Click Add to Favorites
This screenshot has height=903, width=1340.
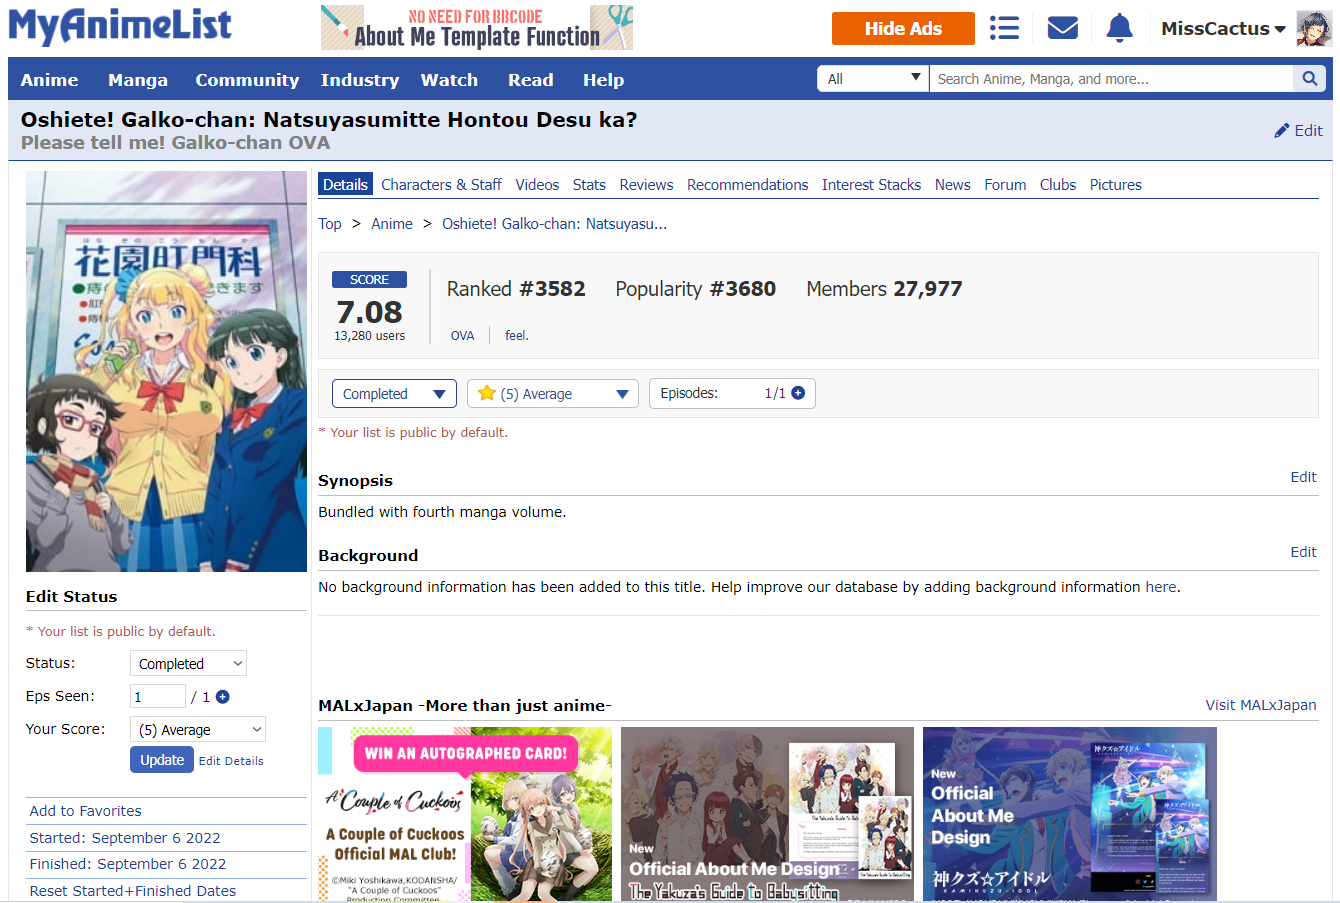[85, 811]
